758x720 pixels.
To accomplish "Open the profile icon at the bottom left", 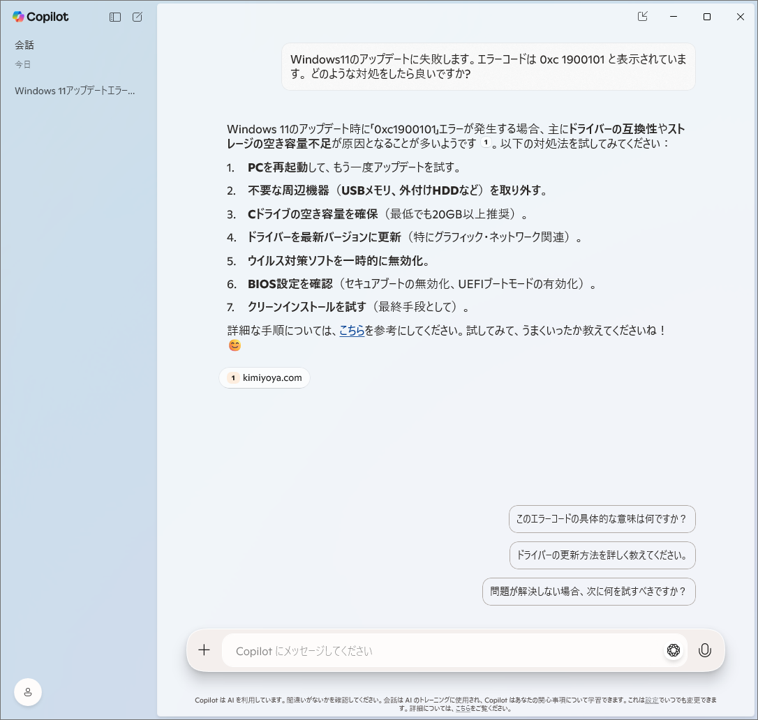I will click(x=28, y=692).
